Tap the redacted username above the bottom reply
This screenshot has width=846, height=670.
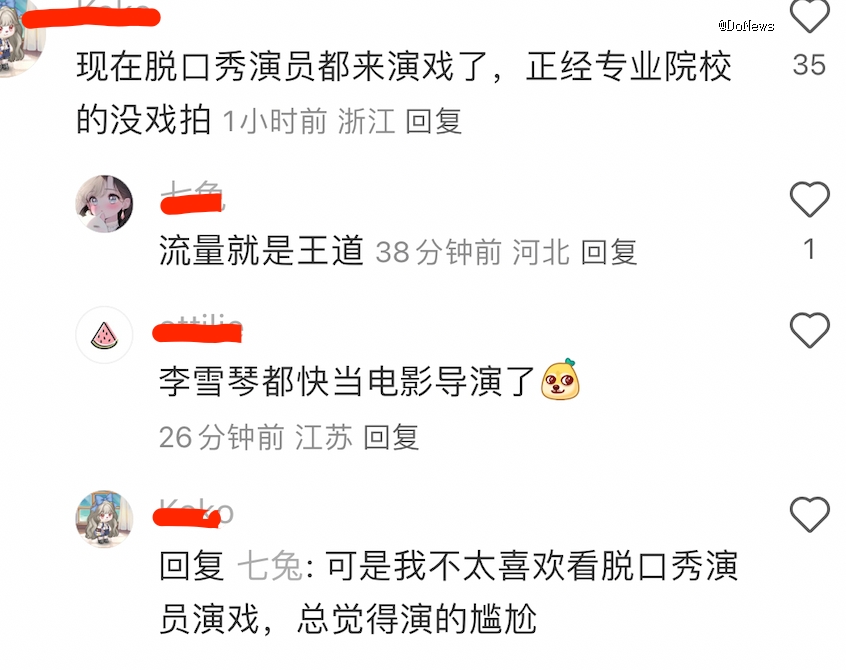point(194,514)
